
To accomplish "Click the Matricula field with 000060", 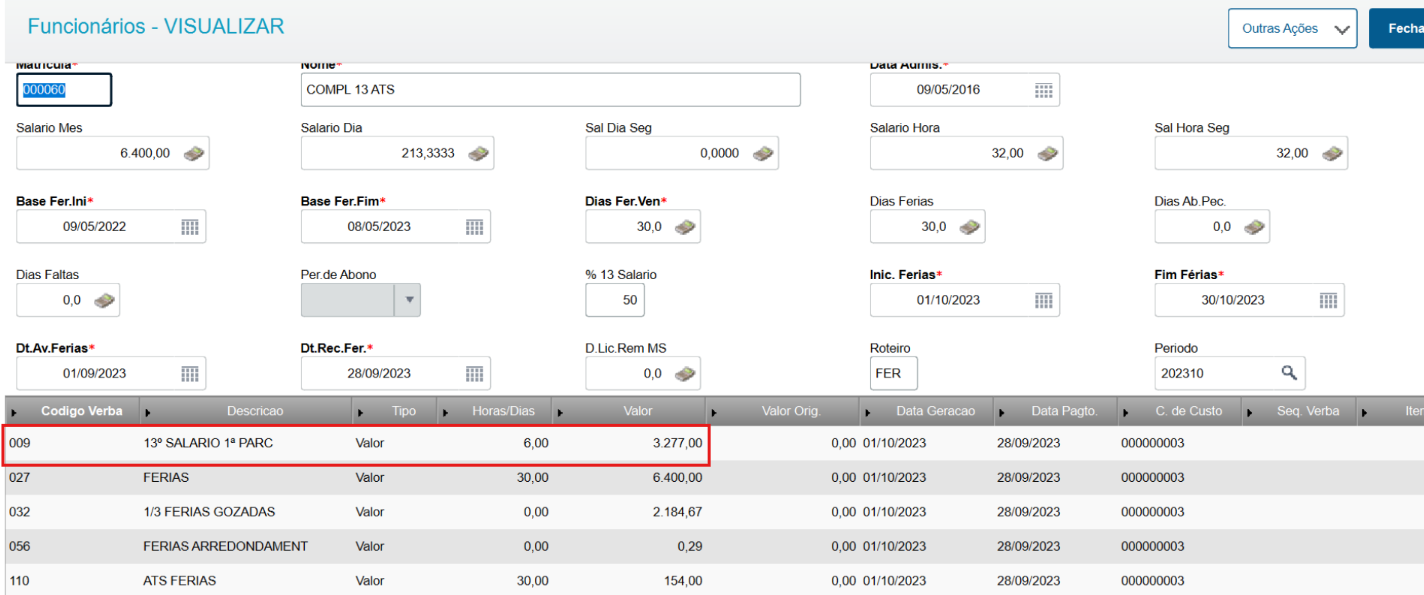I will click(x=64, y=90).
